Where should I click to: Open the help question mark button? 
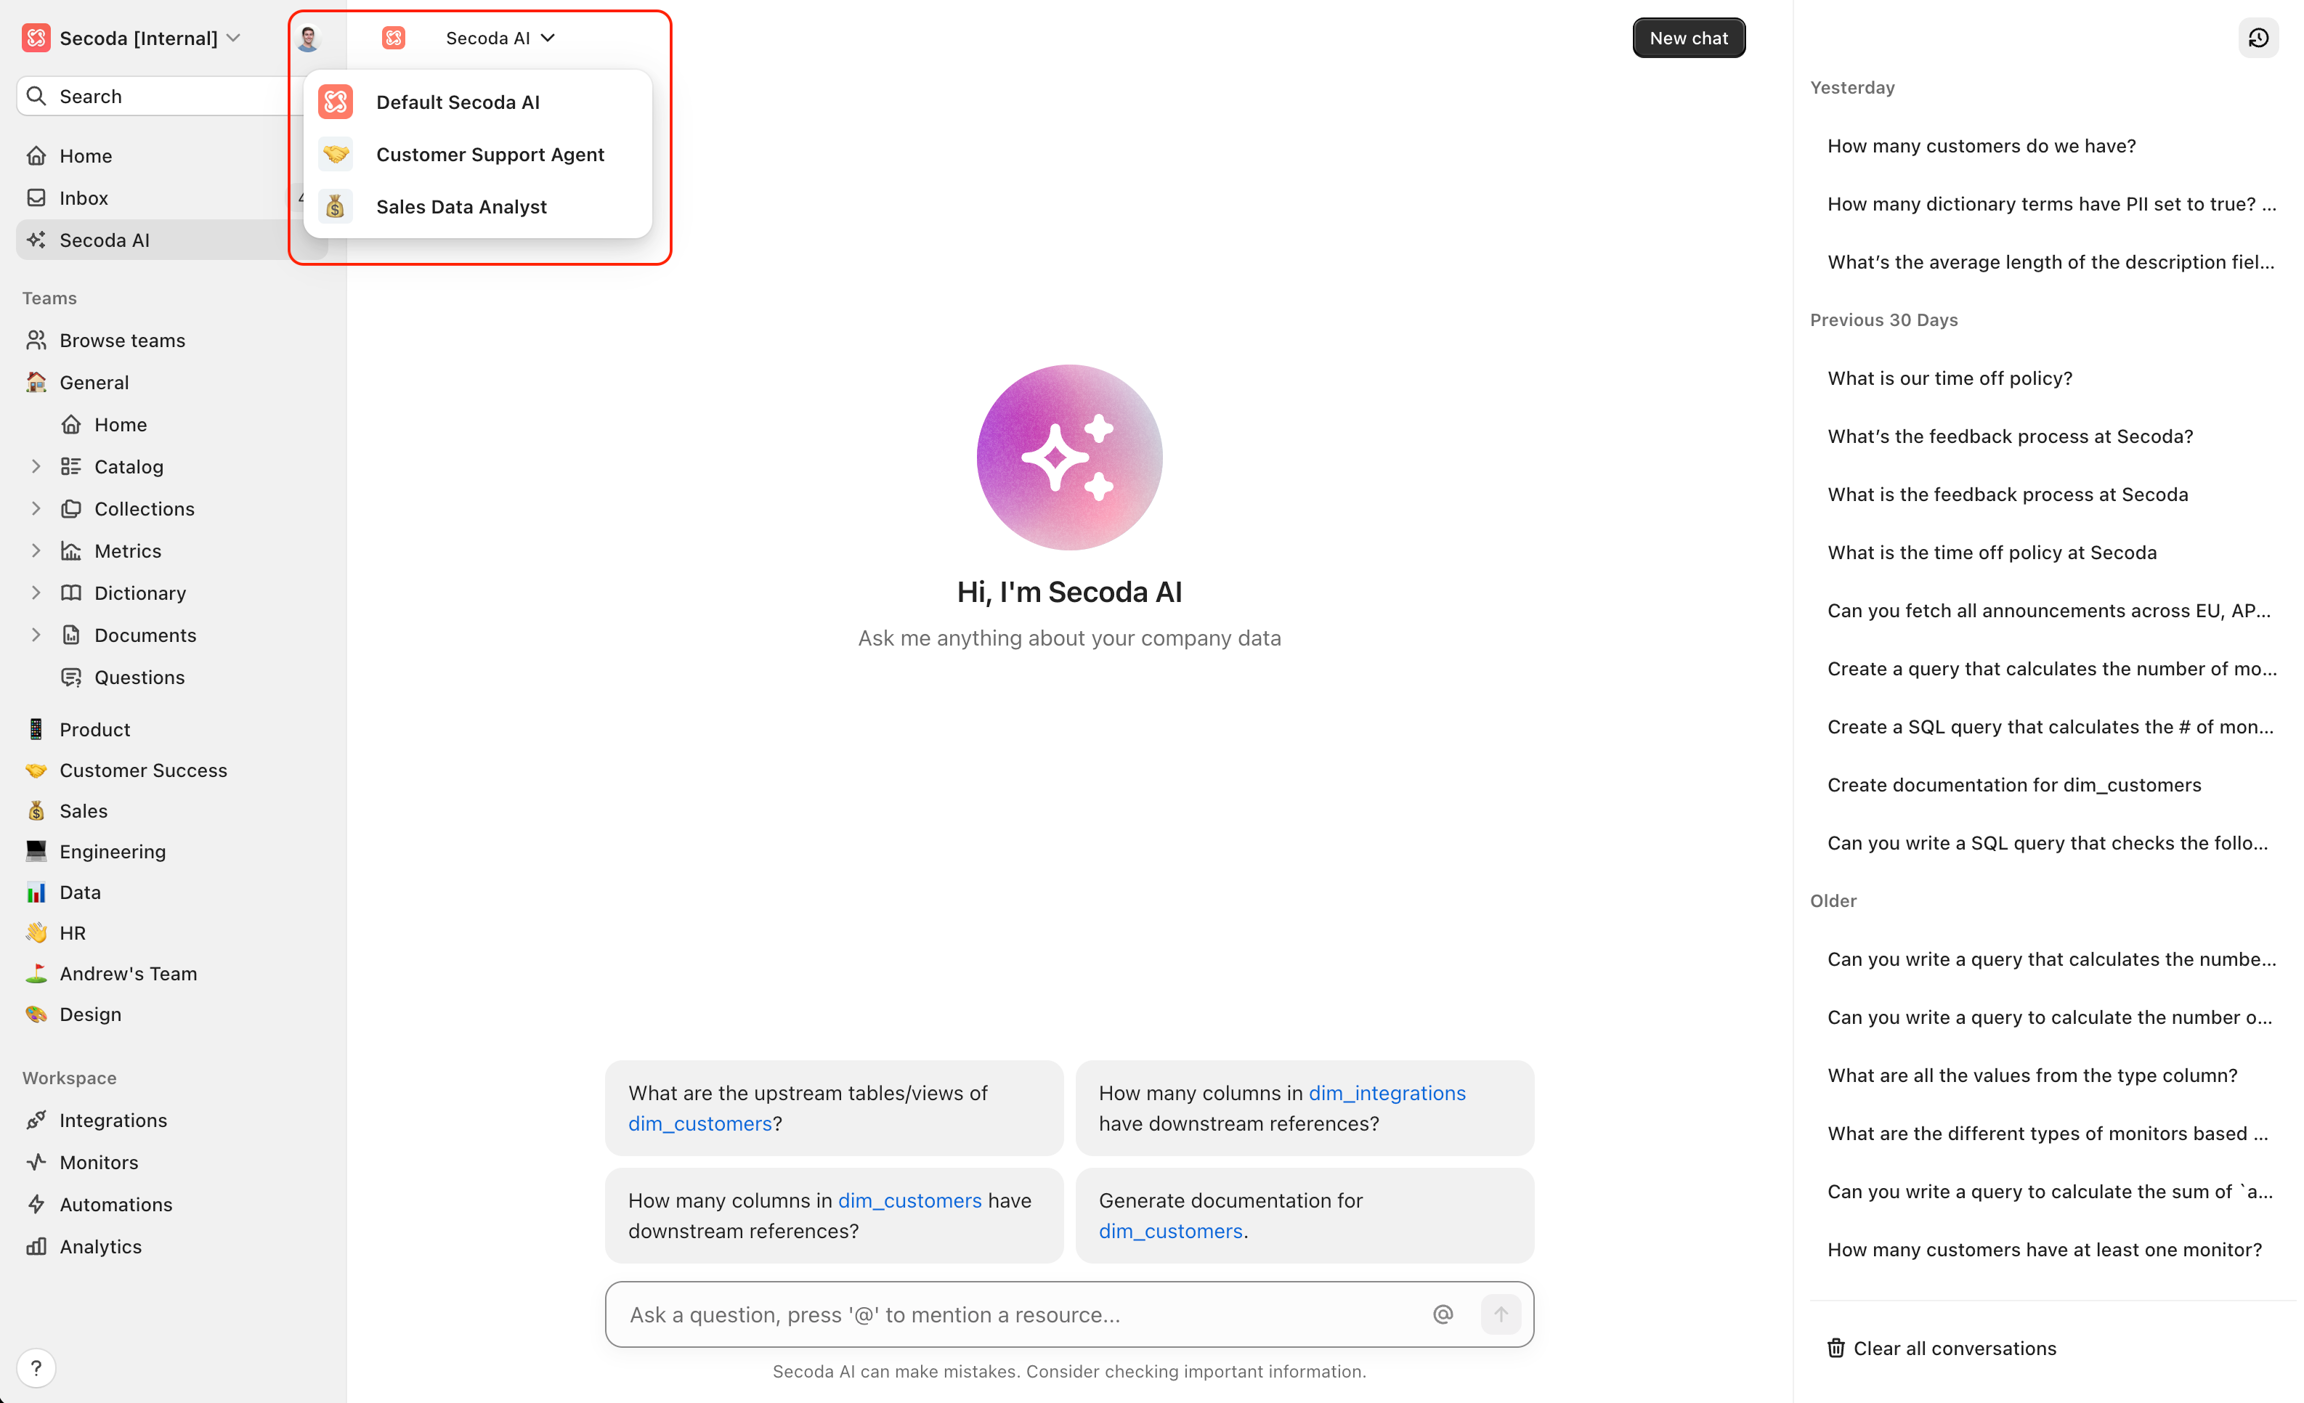click(x=36, y=1367)
